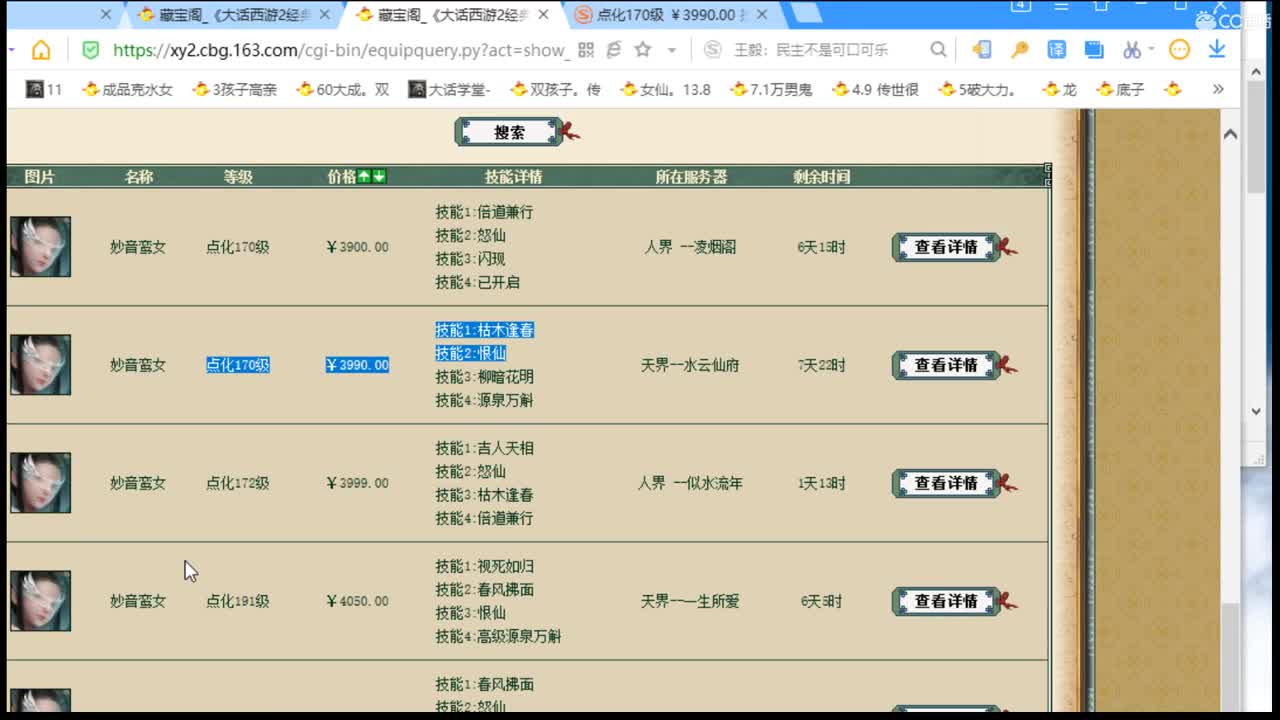Image resolution: width=1280 pixels, height=720 pixels.
Task: Open the 女仙。13.8 bookmark
Action: pos(665,89)
